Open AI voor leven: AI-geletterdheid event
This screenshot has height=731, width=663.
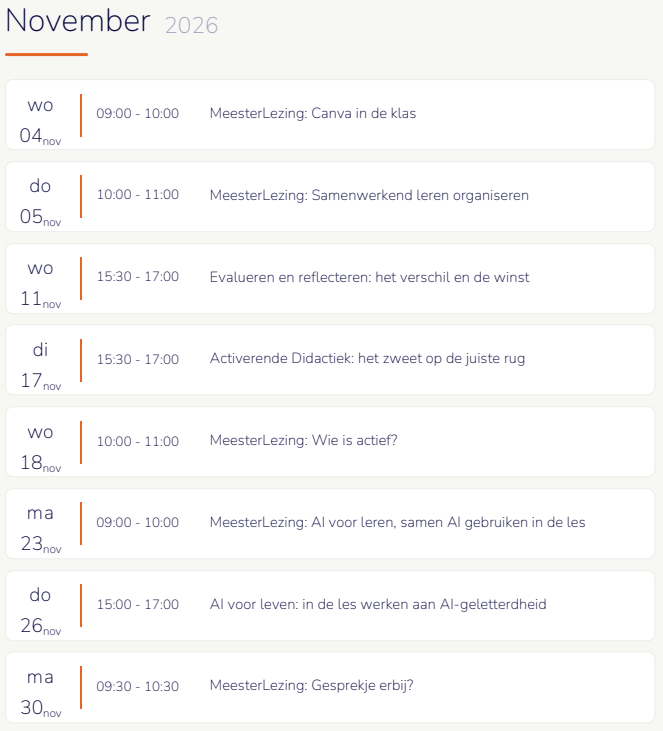tap(378, 604)
